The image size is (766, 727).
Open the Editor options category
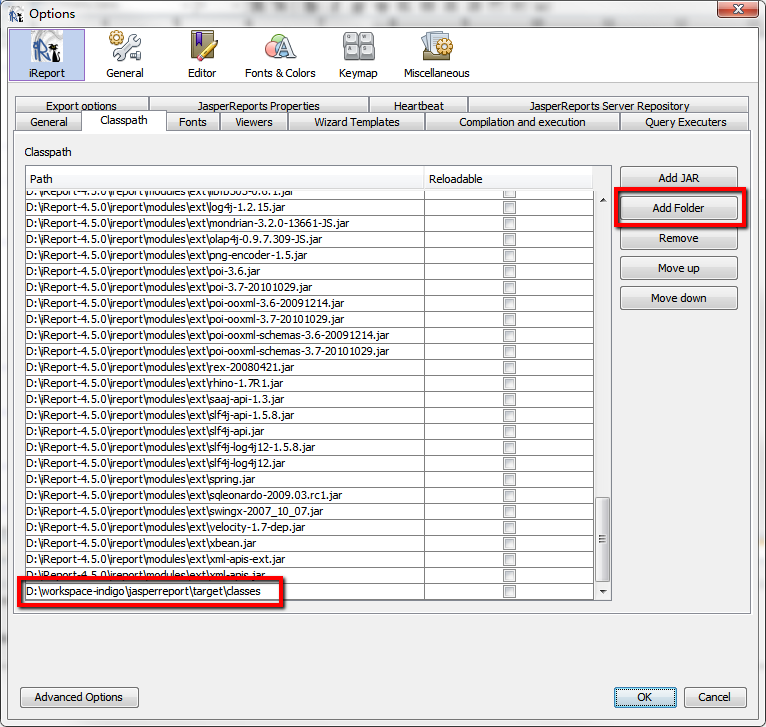click(x=201, y=54)
